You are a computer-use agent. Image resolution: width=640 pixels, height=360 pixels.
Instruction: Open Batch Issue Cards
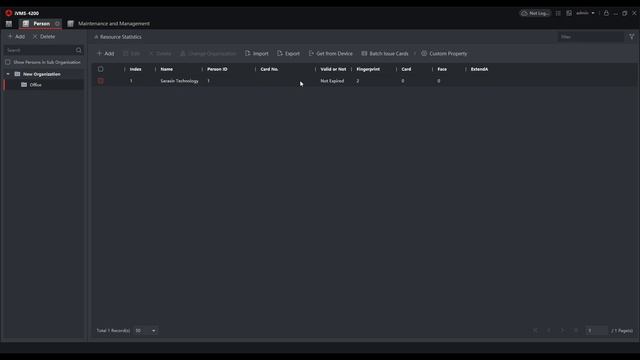tap(385, 53)
